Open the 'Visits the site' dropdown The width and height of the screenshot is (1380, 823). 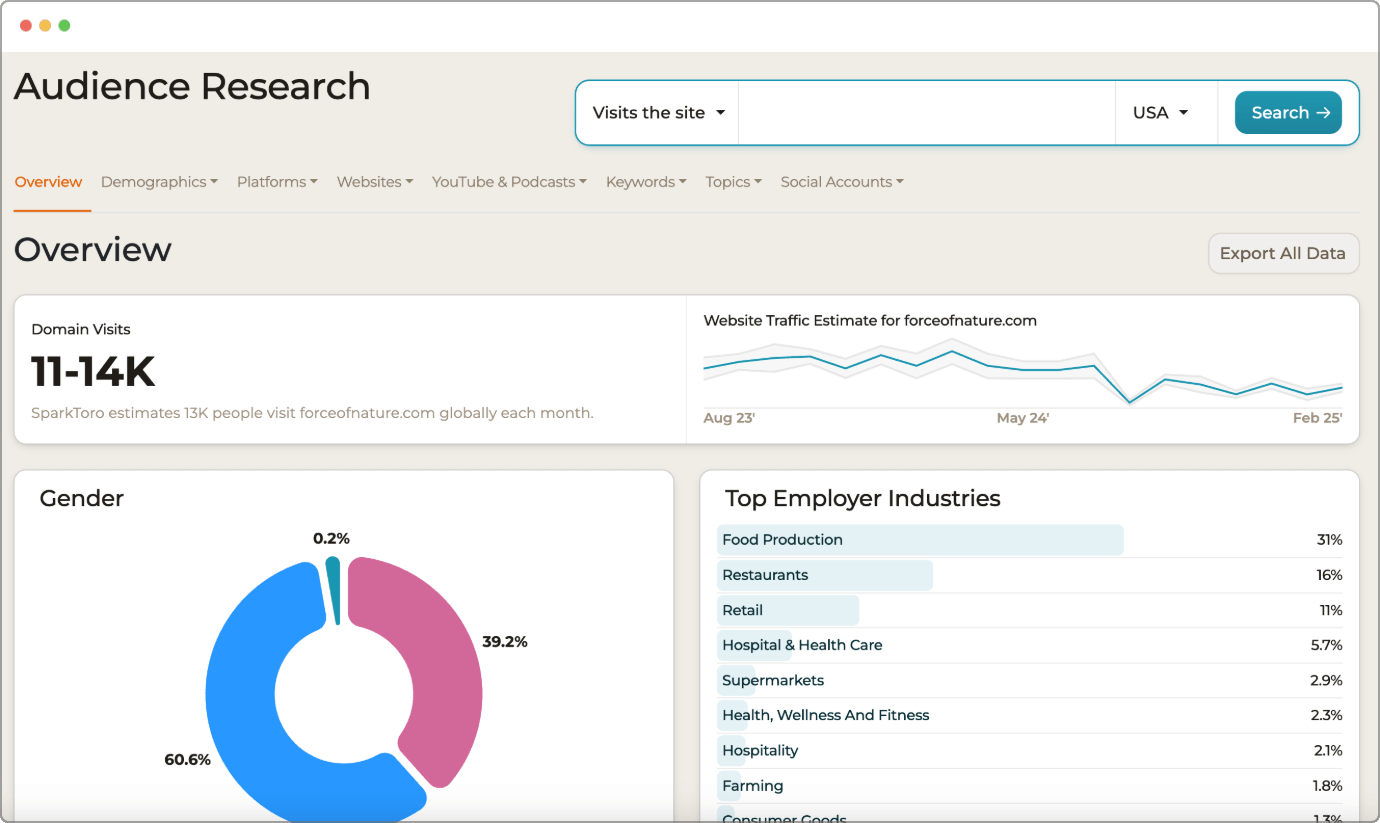pos(658,113)
